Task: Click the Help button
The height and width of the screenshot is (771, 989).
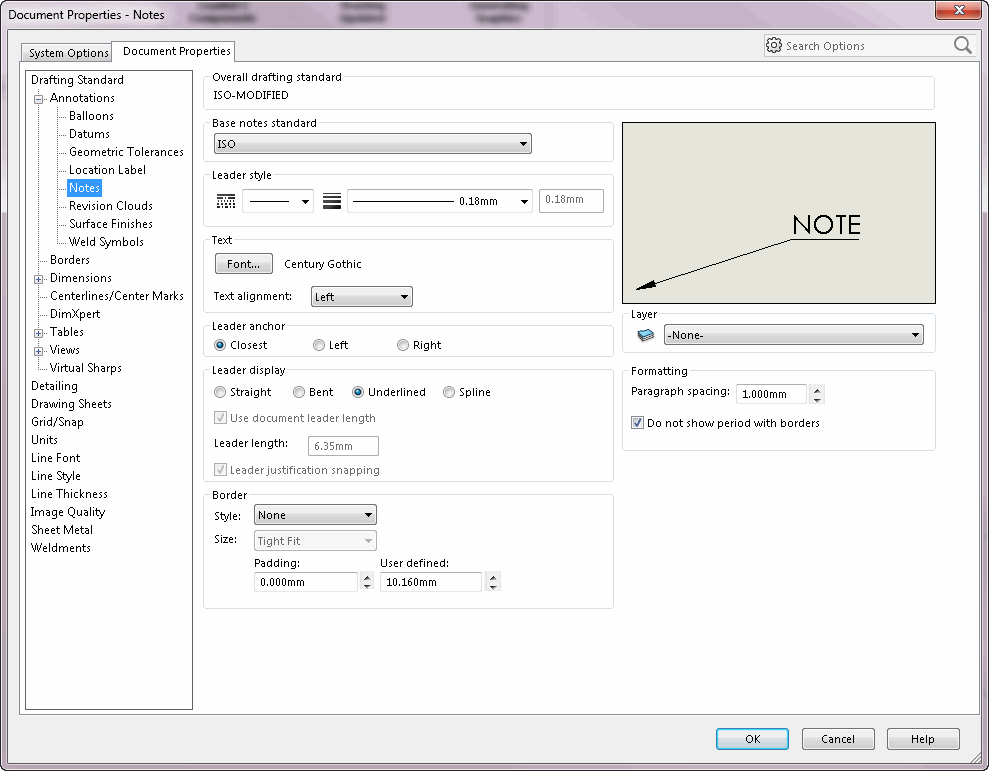Action: tap(923, 739)
